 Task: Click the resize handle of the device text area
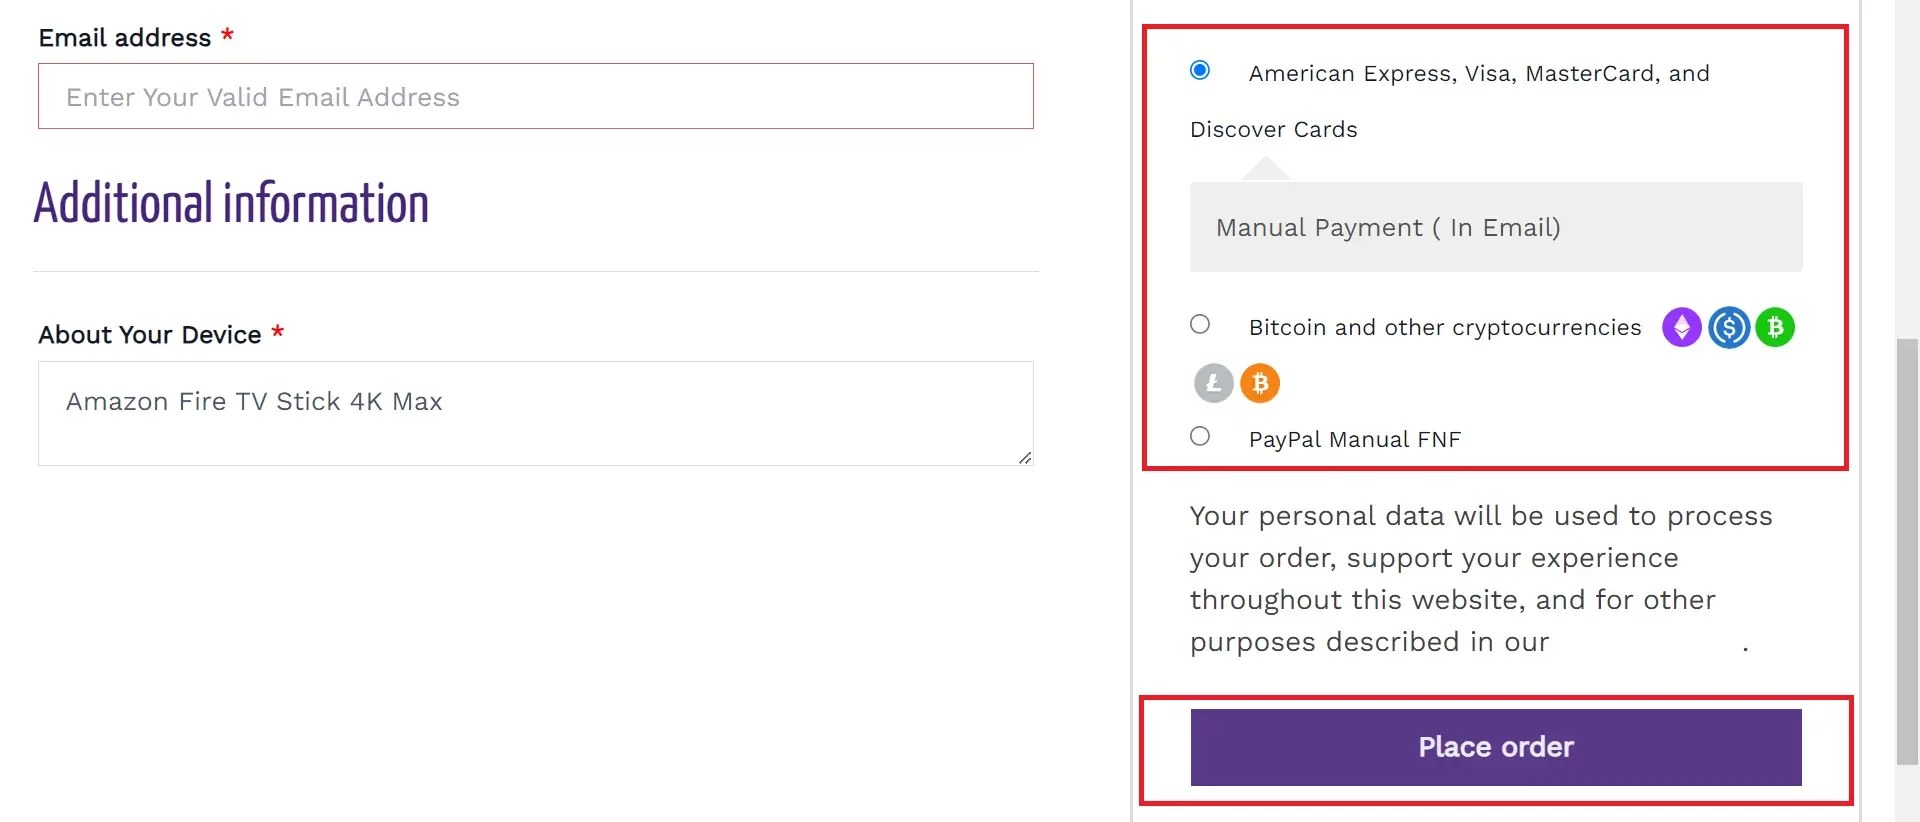(1025, 457)
